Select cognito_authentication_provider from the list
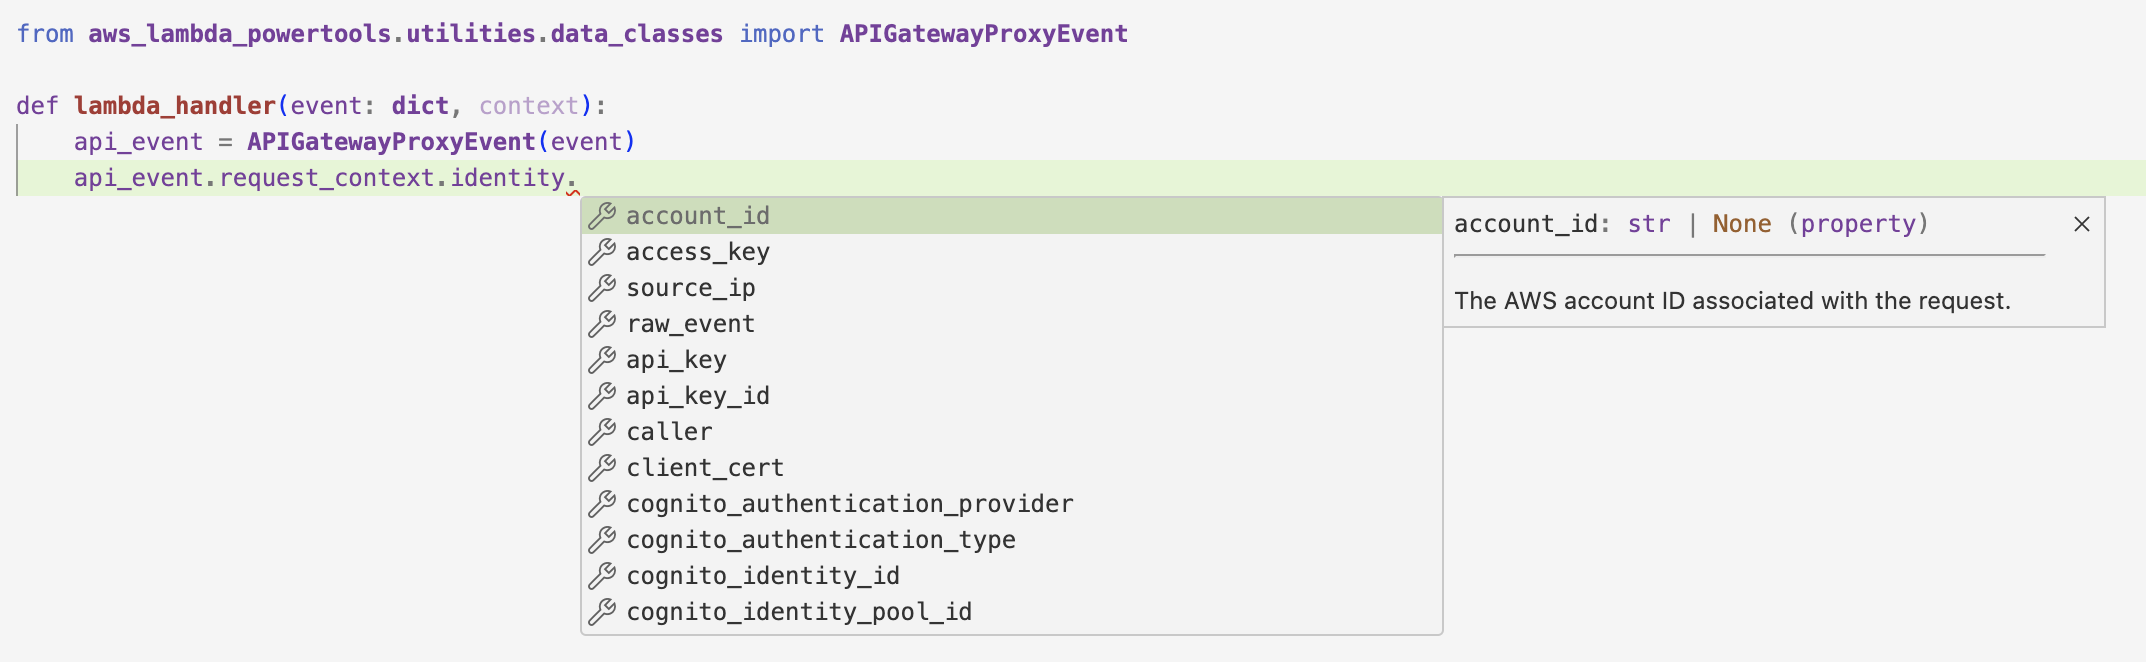The image size is (2146, 662). pos(849,503)
